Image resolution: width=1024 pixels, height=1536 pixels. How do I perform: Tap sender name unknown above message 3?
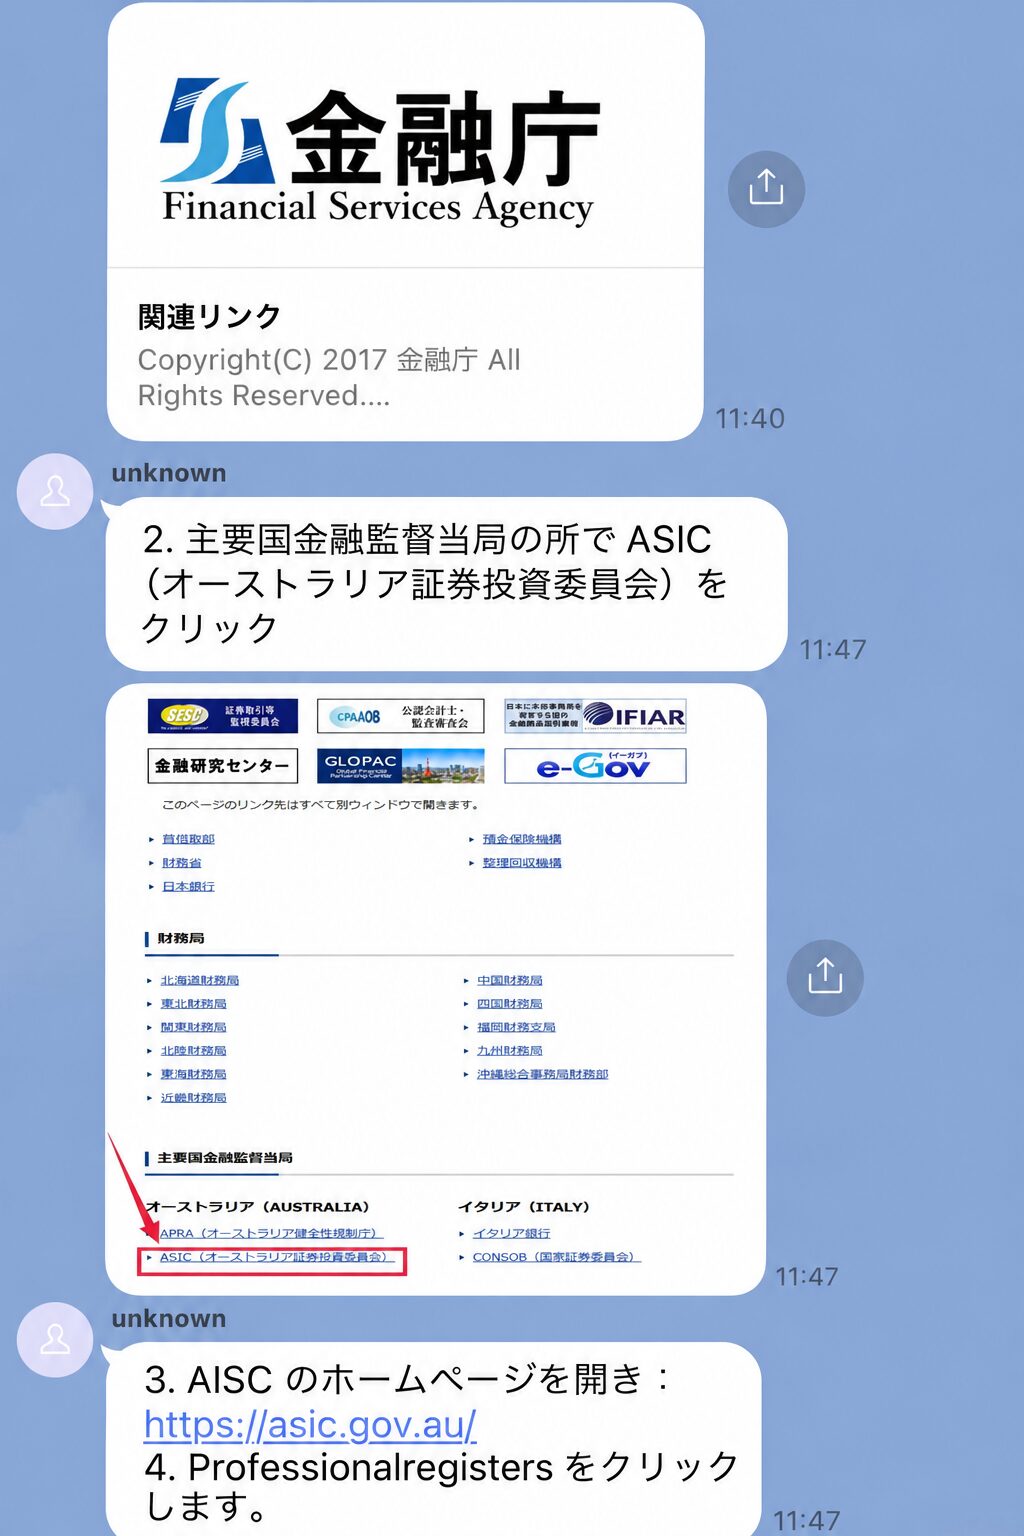pyautogui.click(x=169, y=1319)
